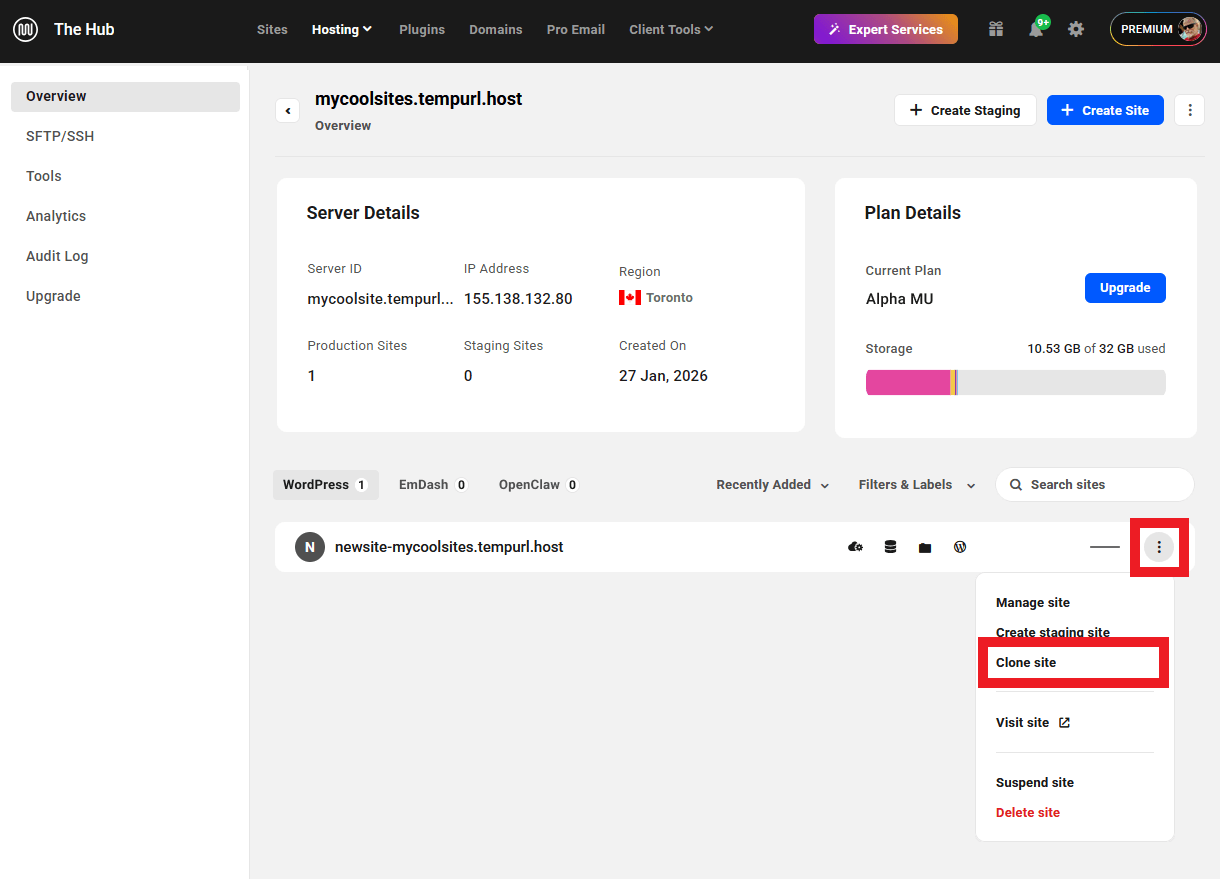Screen dimensions: 1220x879
Task: Click the N avatar of newsite
Action: point(310,547)
